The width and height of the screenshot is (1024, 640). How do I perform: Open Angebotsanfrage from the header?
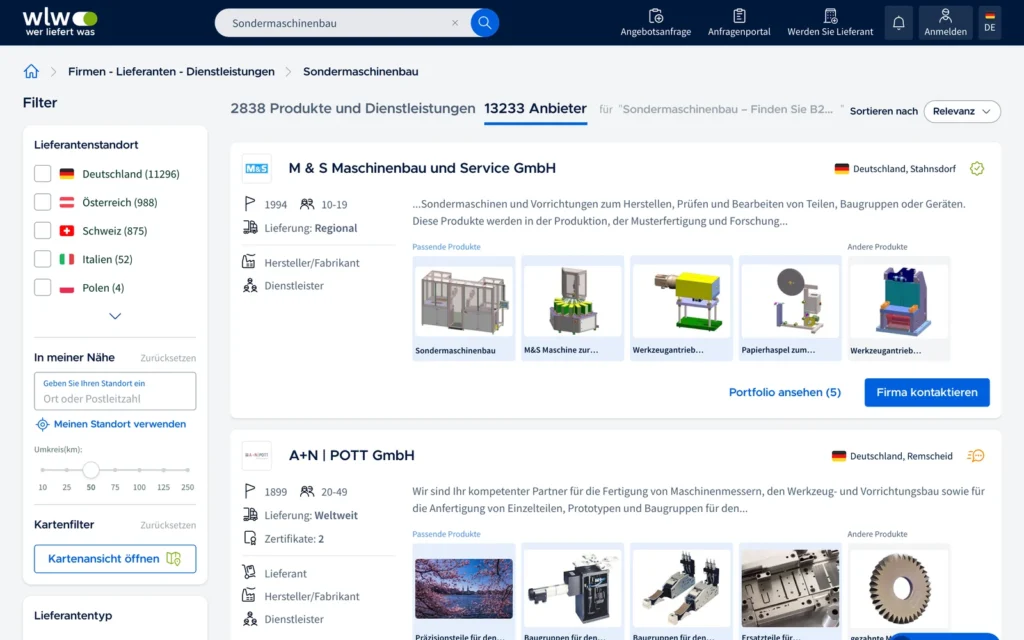pyautogui.click(x=656, y=23)
